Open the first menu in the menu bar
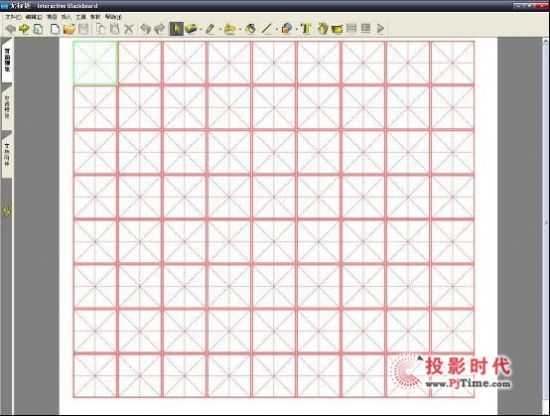This screenshot has height=416, width=550. 13,17
